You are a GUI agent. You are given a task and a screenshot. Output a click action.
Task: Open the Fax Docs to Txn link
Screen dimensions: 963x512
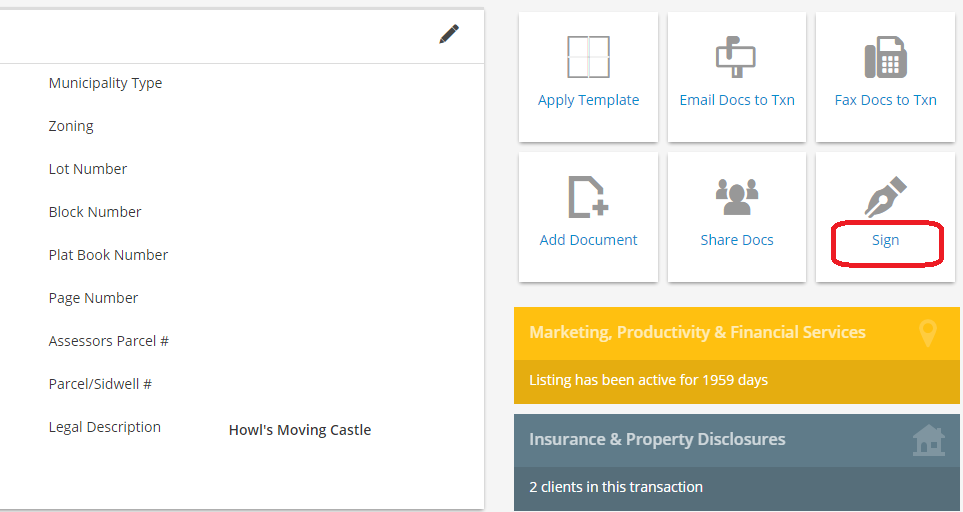886,100
